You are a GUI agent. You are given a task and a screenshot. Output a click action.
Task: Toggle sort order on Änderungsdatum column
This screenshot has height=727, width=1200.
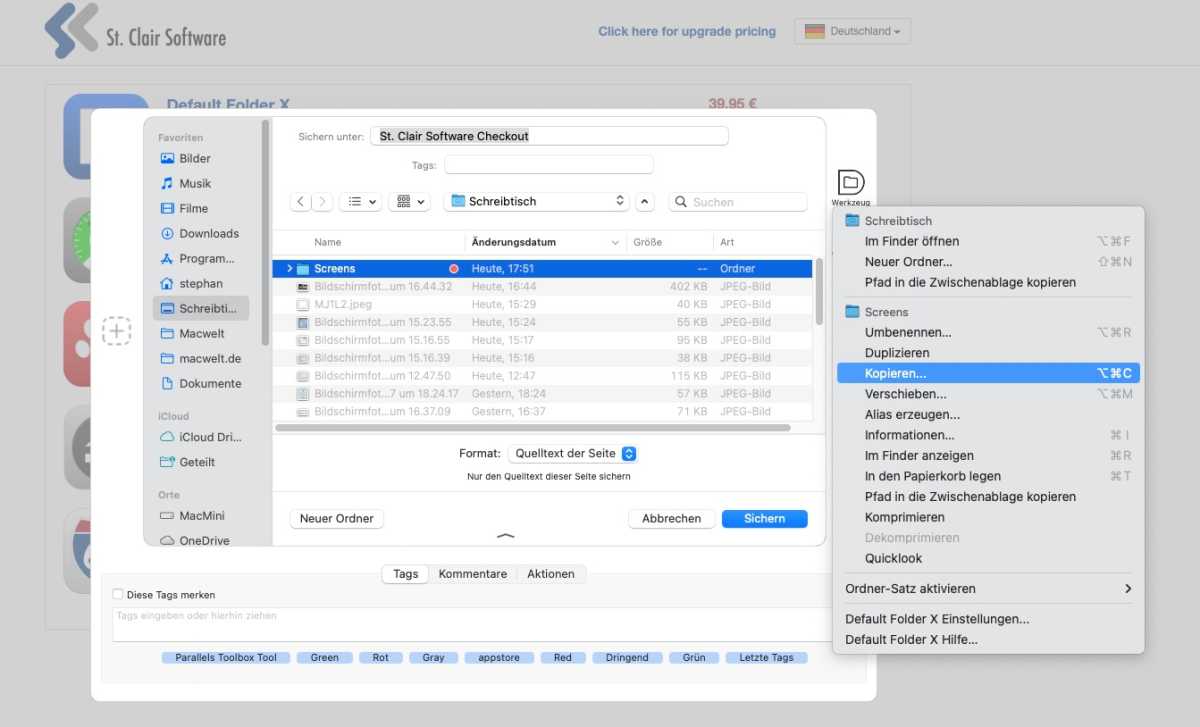pyautogui.click(x=545, y=242)
